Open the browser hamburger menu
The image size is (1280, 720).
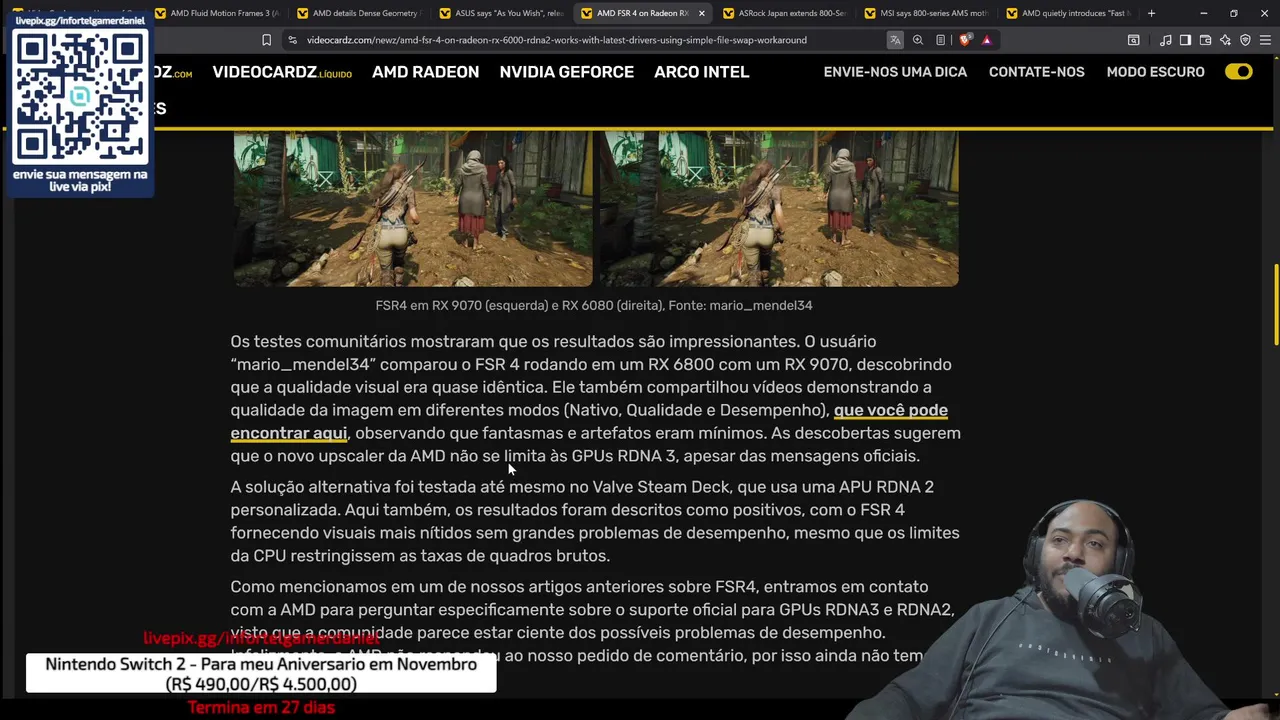[1265, 40]
